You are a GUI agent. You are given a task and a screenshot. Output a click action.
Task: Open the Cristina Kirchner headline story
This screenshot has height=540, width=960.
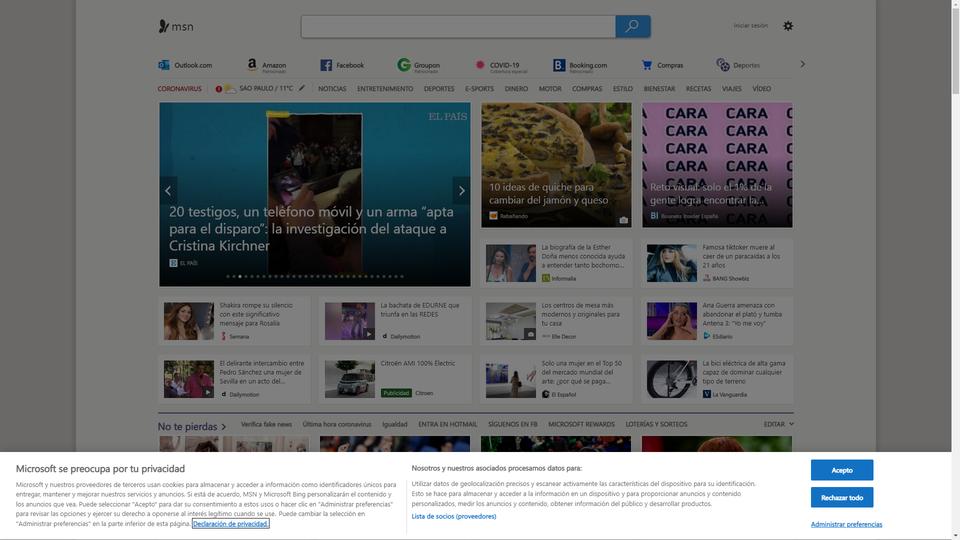(312, 228)
